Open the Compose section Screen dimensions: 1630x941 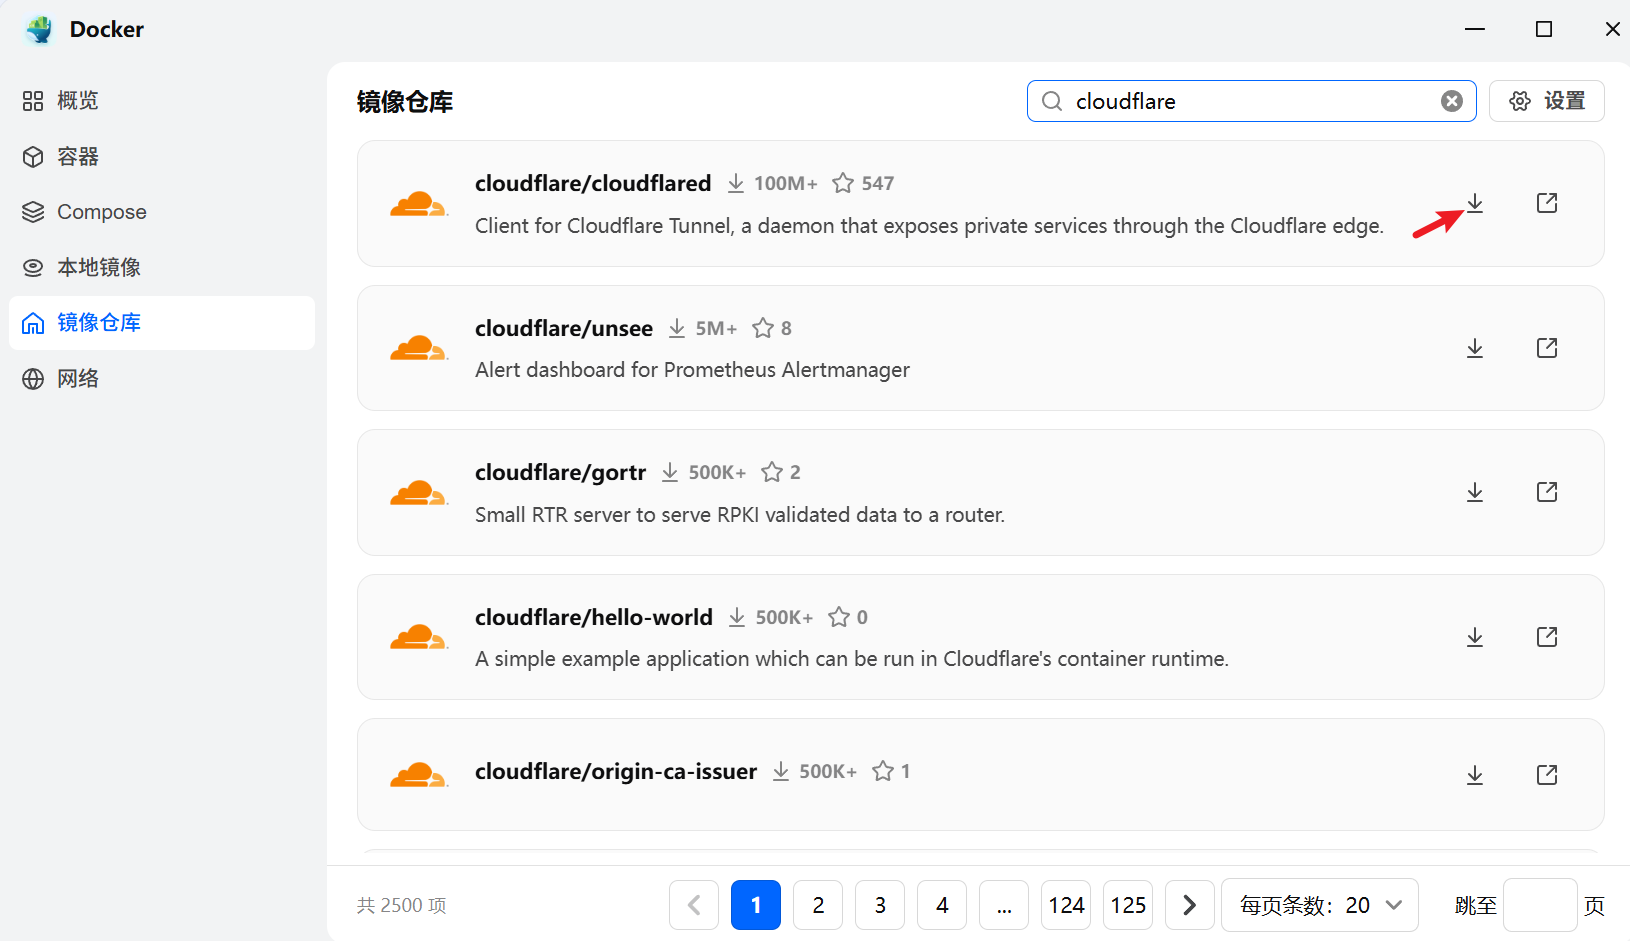tap(162, 212)
